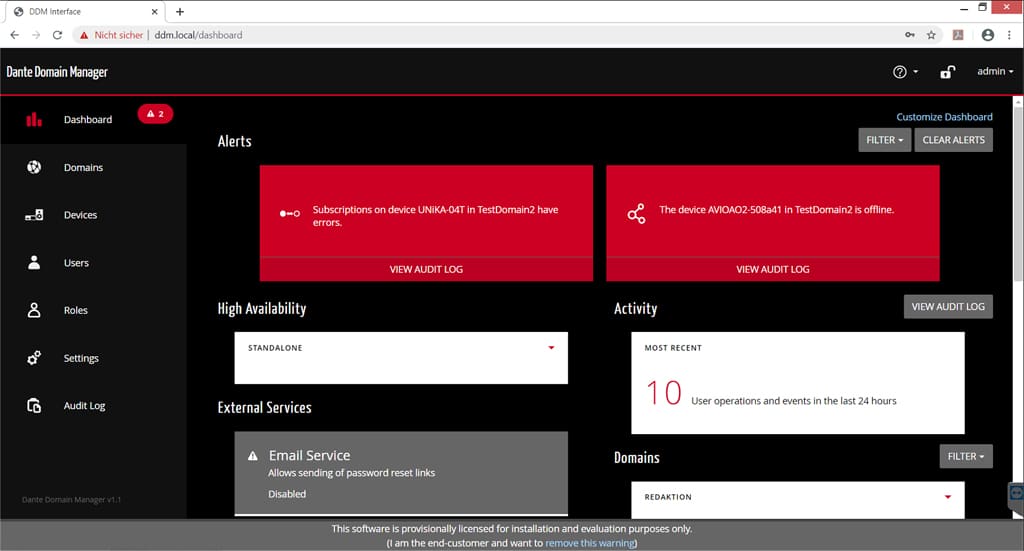
Task: Go to Dashboard in the sidebar
Action: click(x=93, y=119)
